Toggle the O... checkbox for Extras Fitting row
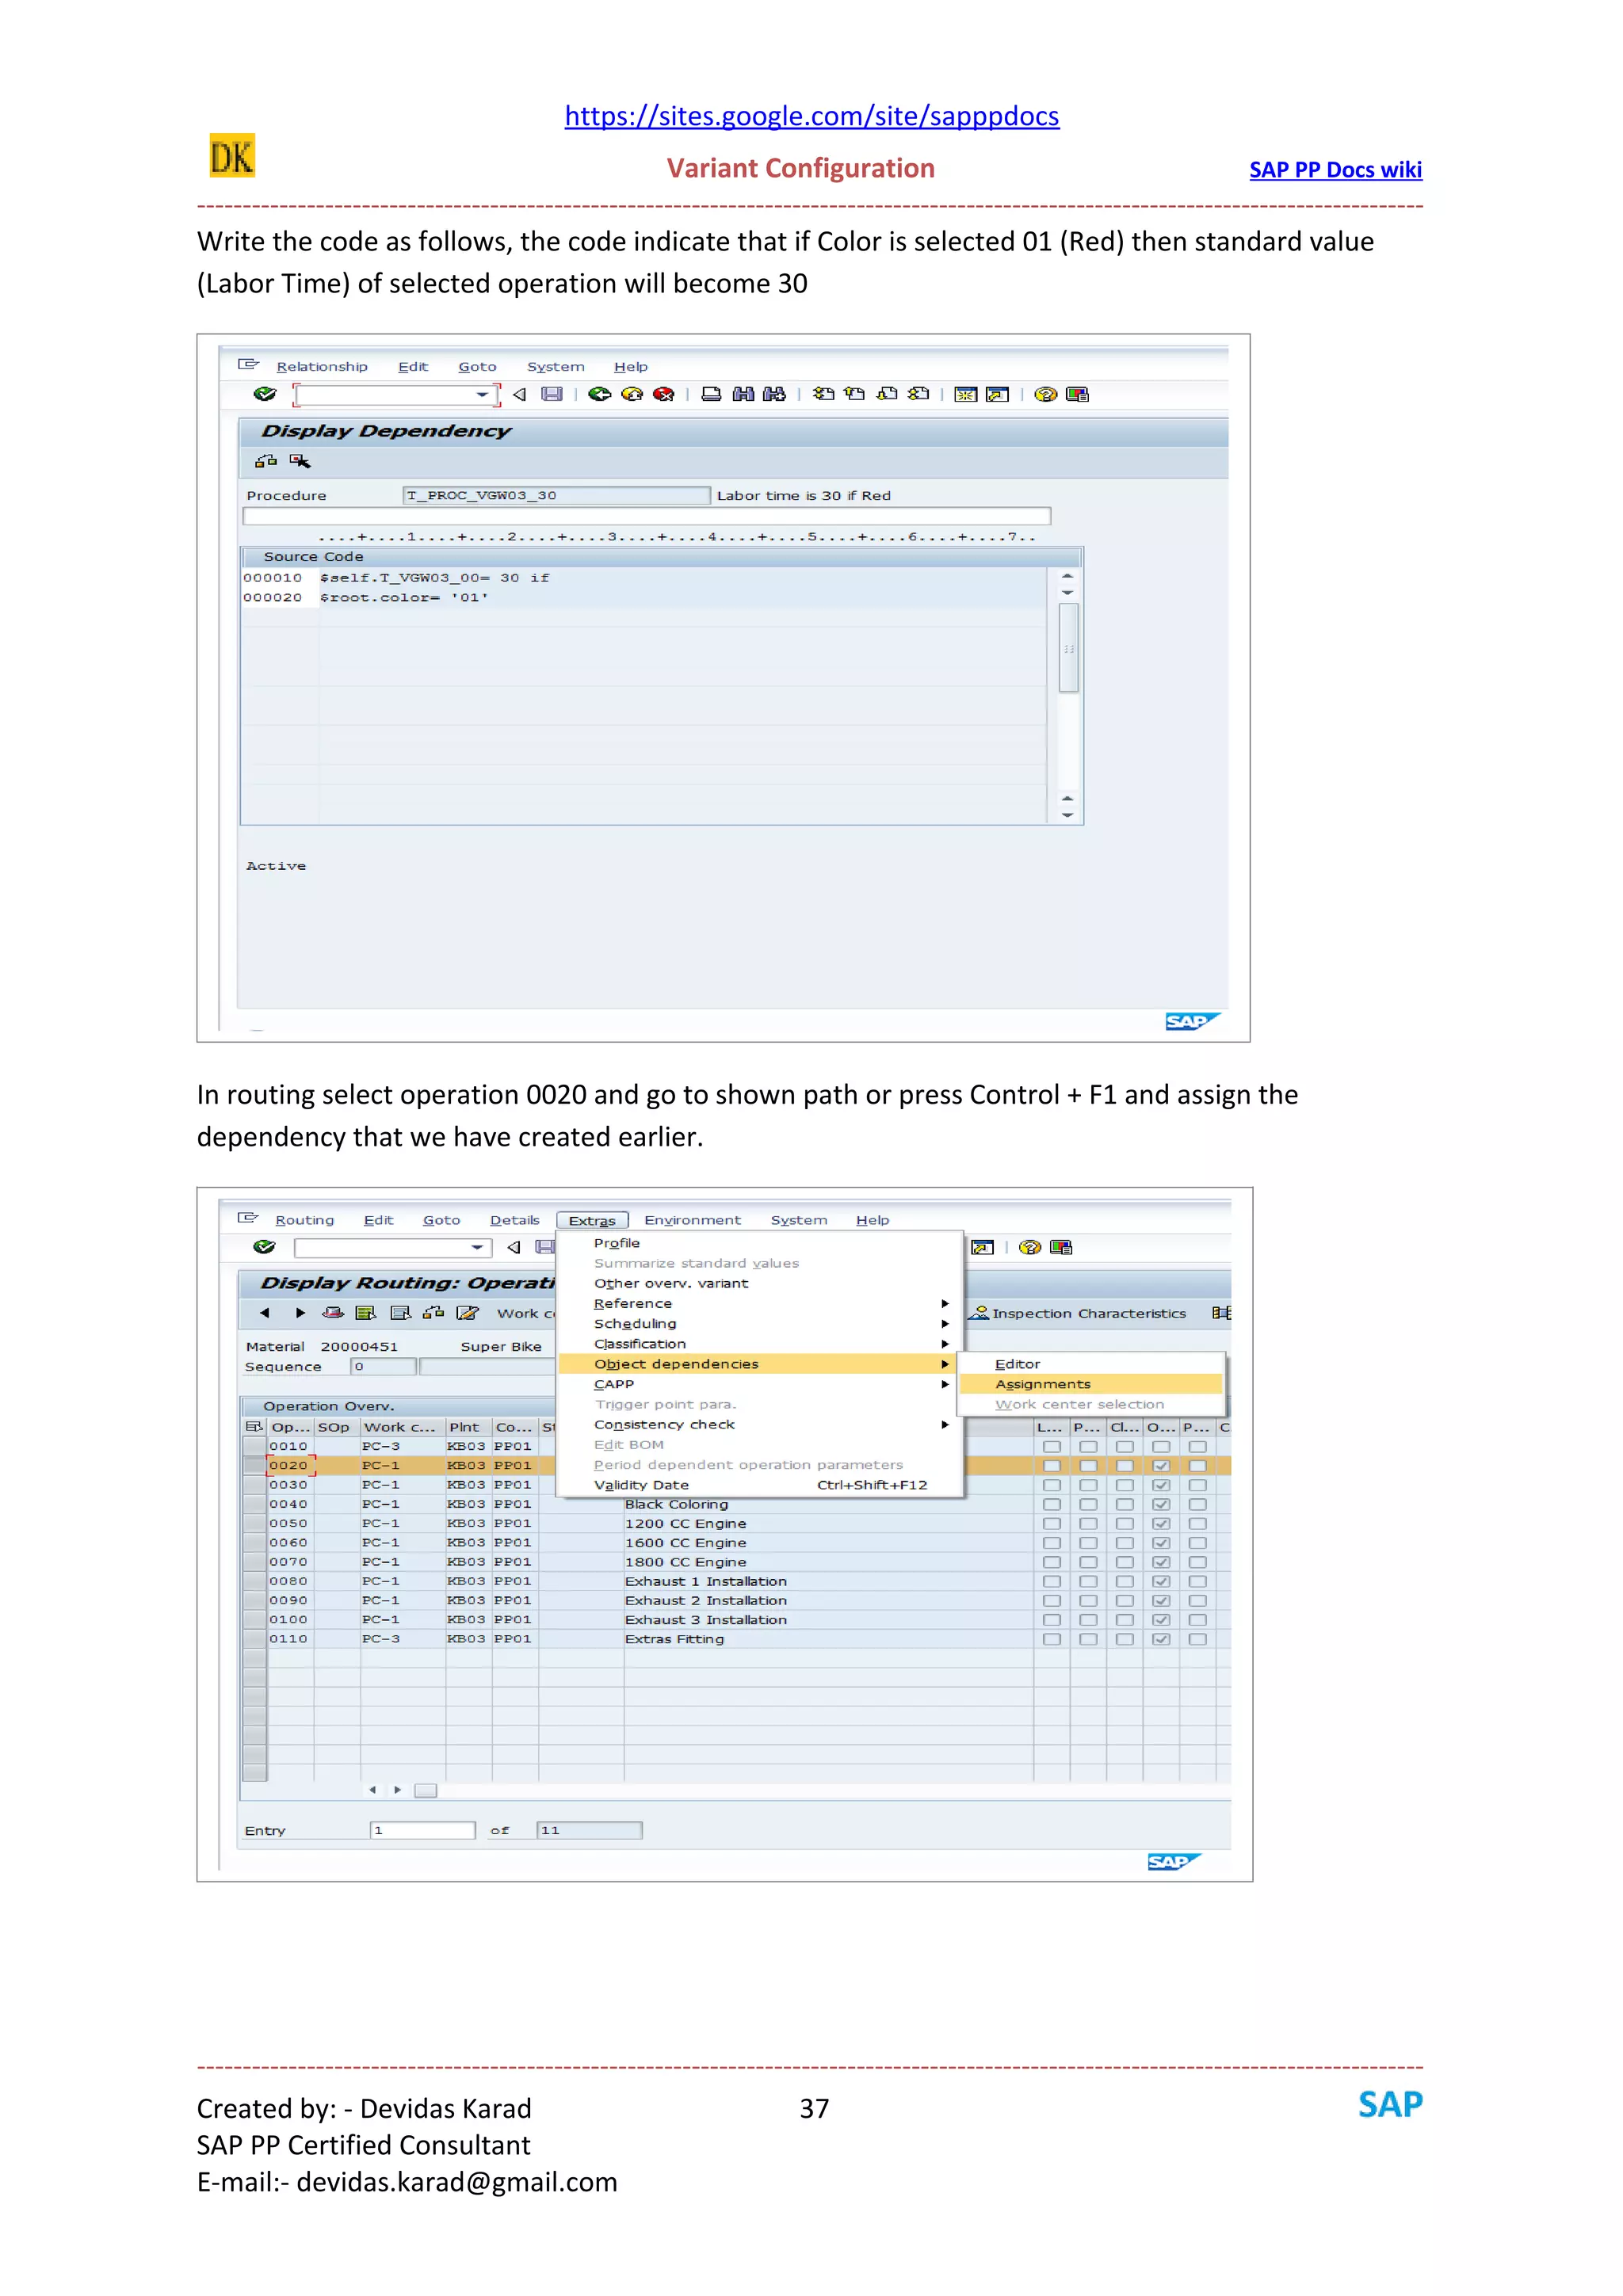Screen dimensions: 1623x2296 click(1161, 1639)
